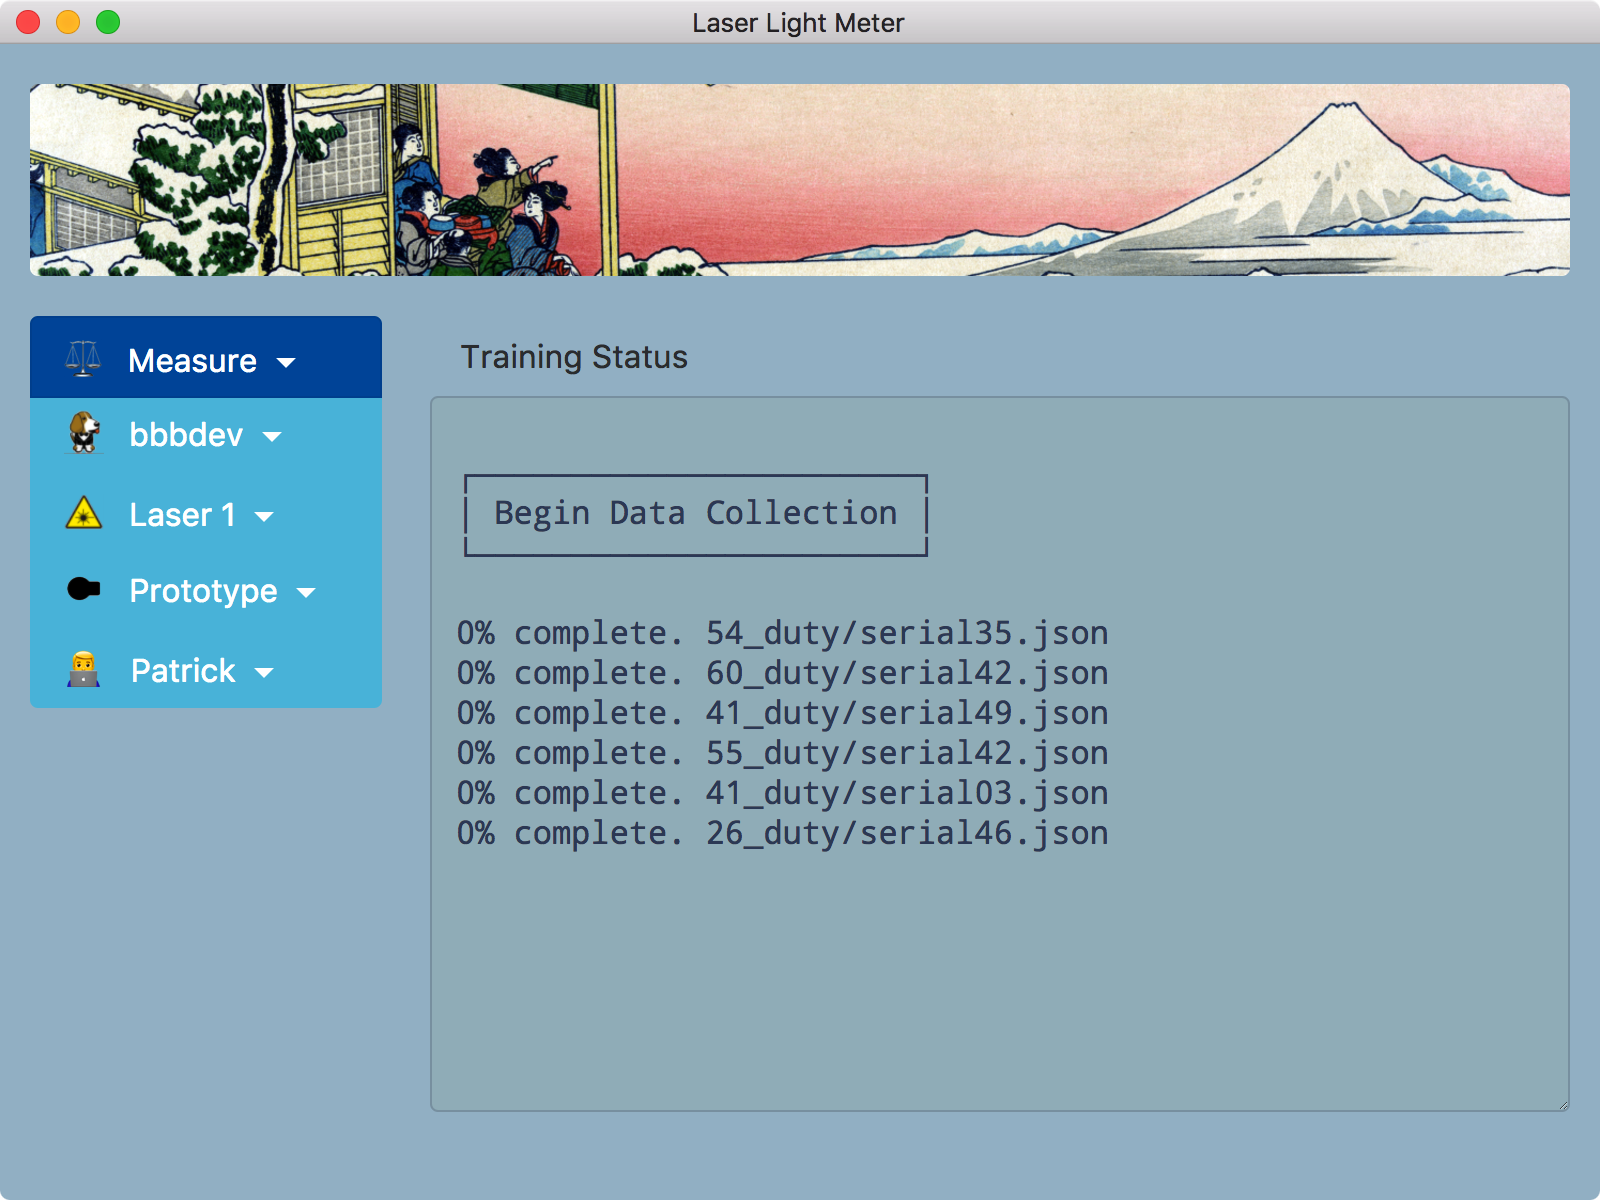Viewport: 1600px width, 1200px height.
Task: Choose Prototype in the sidebar
Action: click(x=206, y=591)
